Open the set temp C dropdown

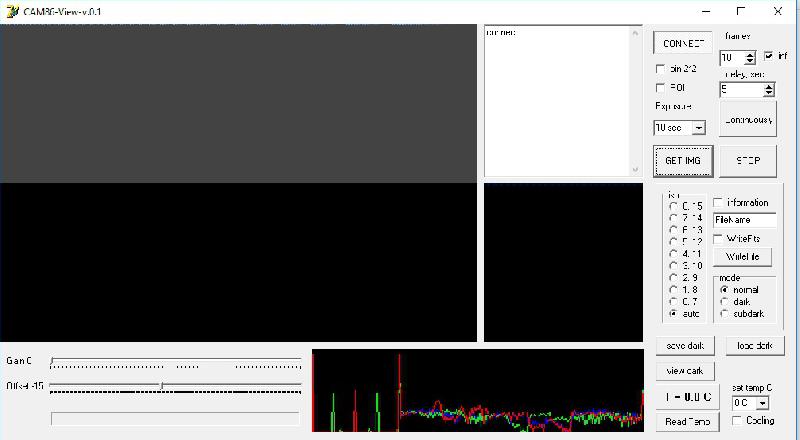click(x=762, y=403)
